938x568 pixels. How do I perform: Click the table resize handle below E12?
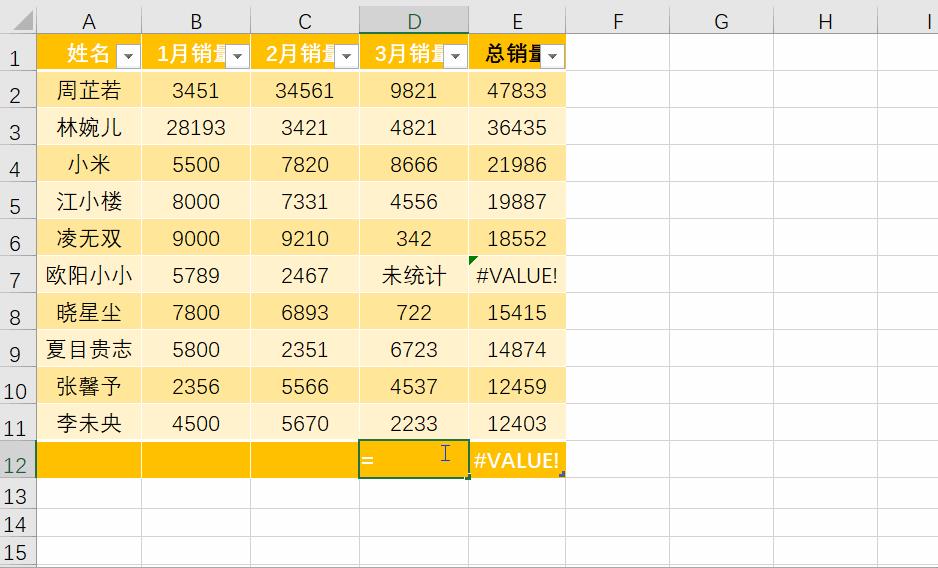point(562,474)
